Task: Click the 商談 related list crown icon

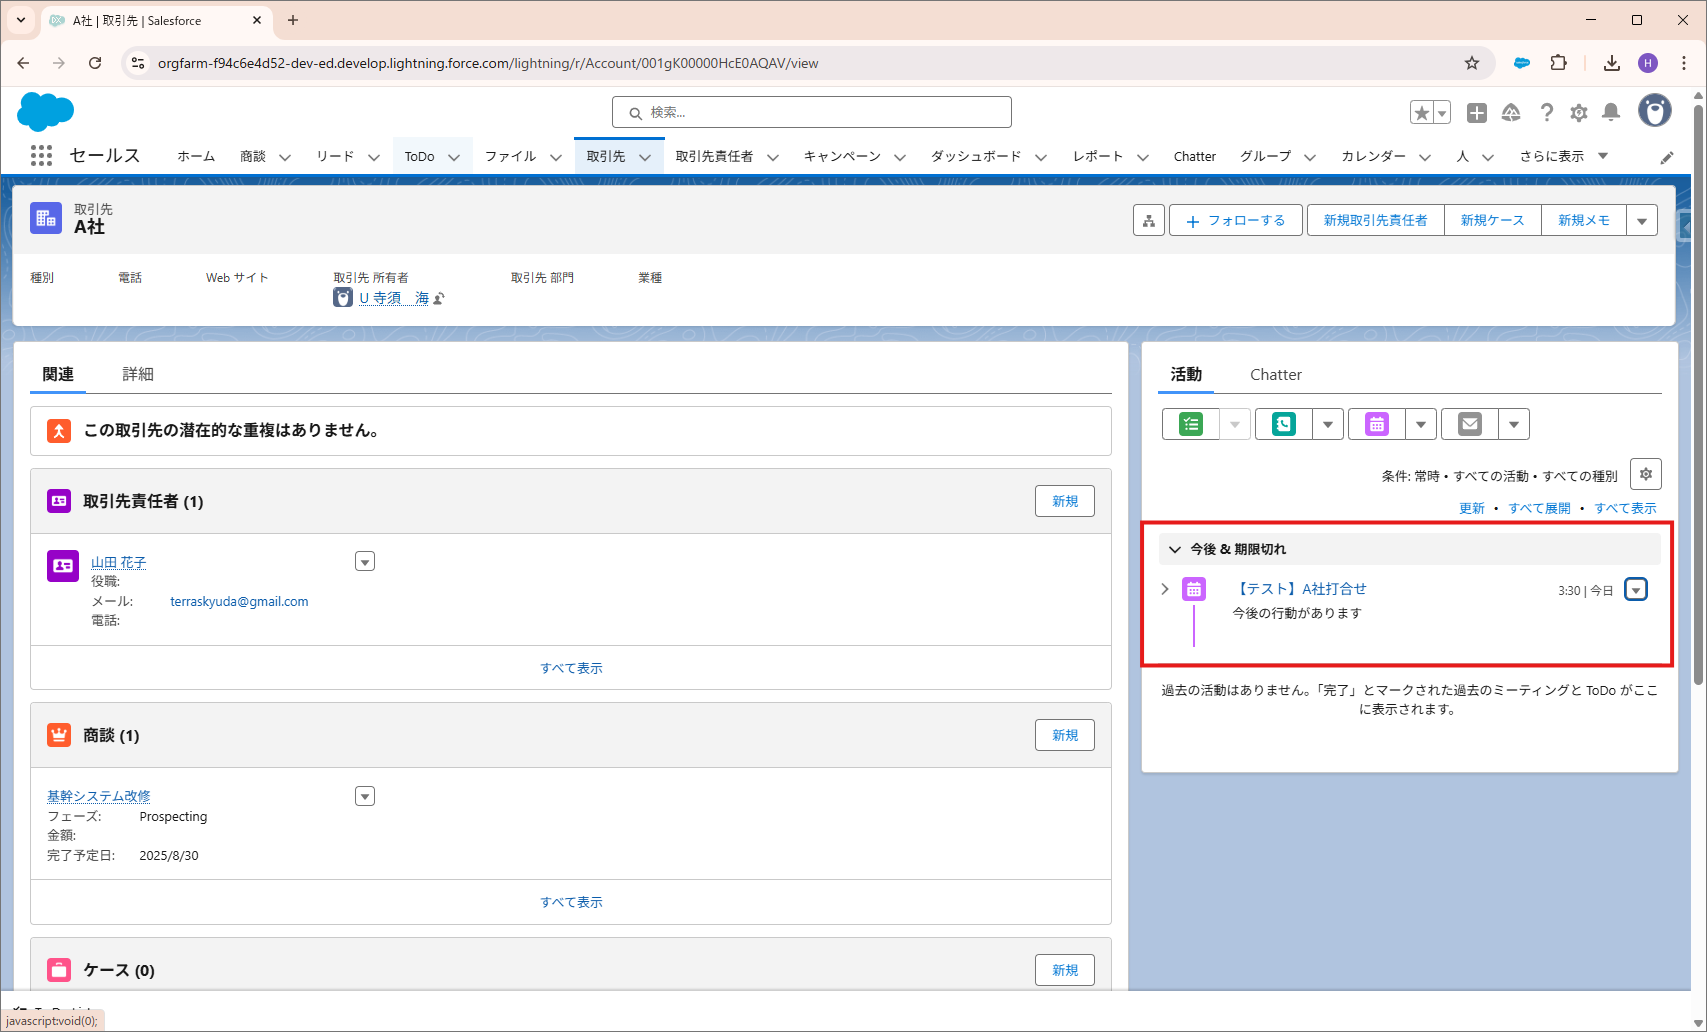Action: pos(59,735)
